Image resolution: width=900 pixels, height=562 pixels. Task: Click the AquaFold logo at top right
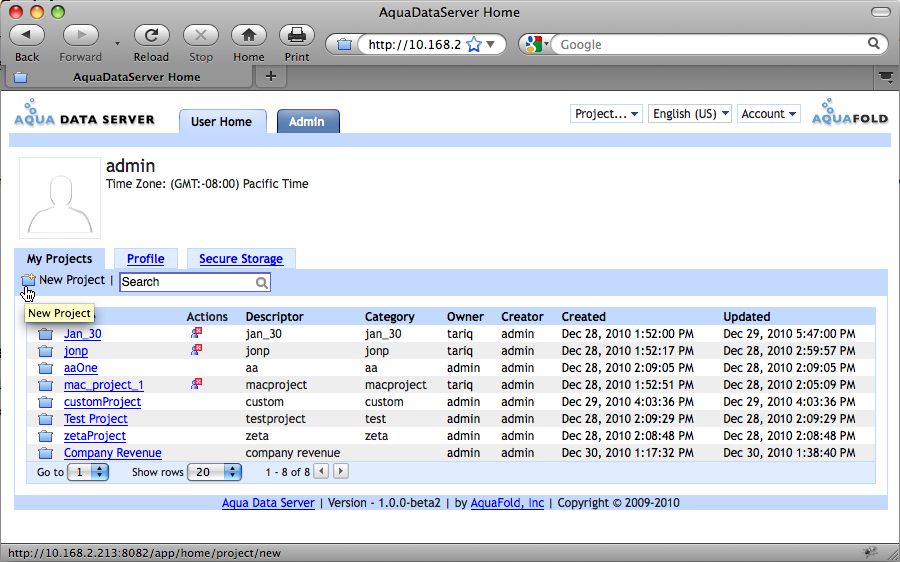pyautogui.click(x=850, y=113)
